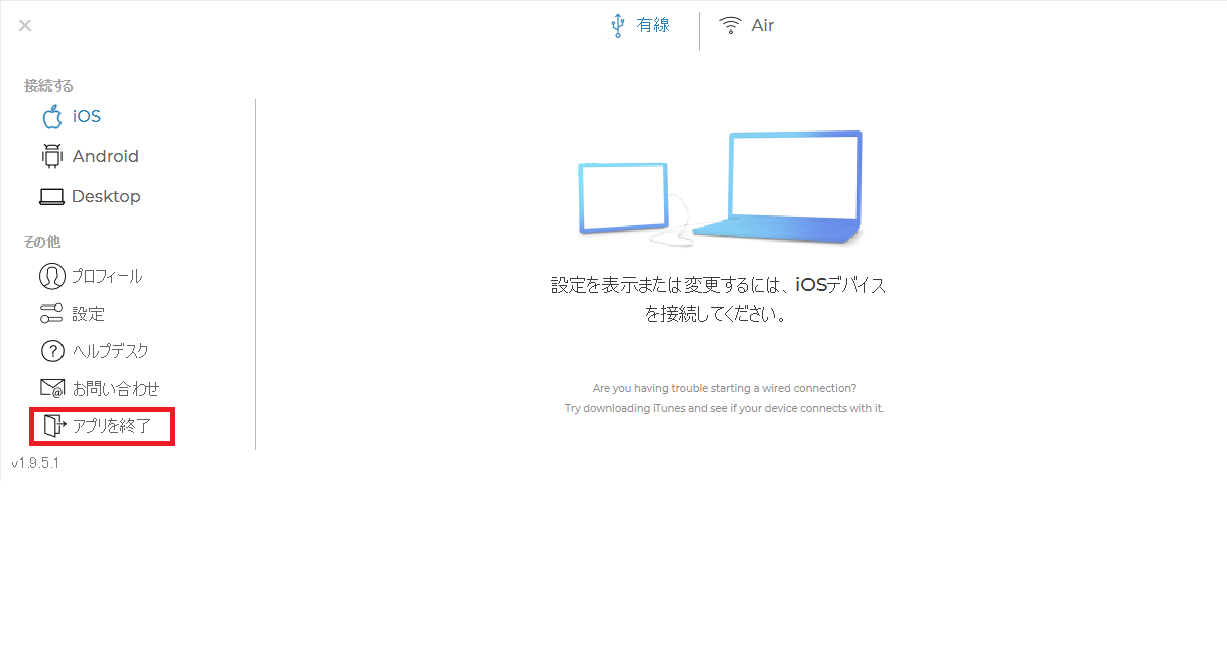Screen dimensions: 1227x648
Task: Open the ヘルプデスク text link
Action: coord(111,352)
